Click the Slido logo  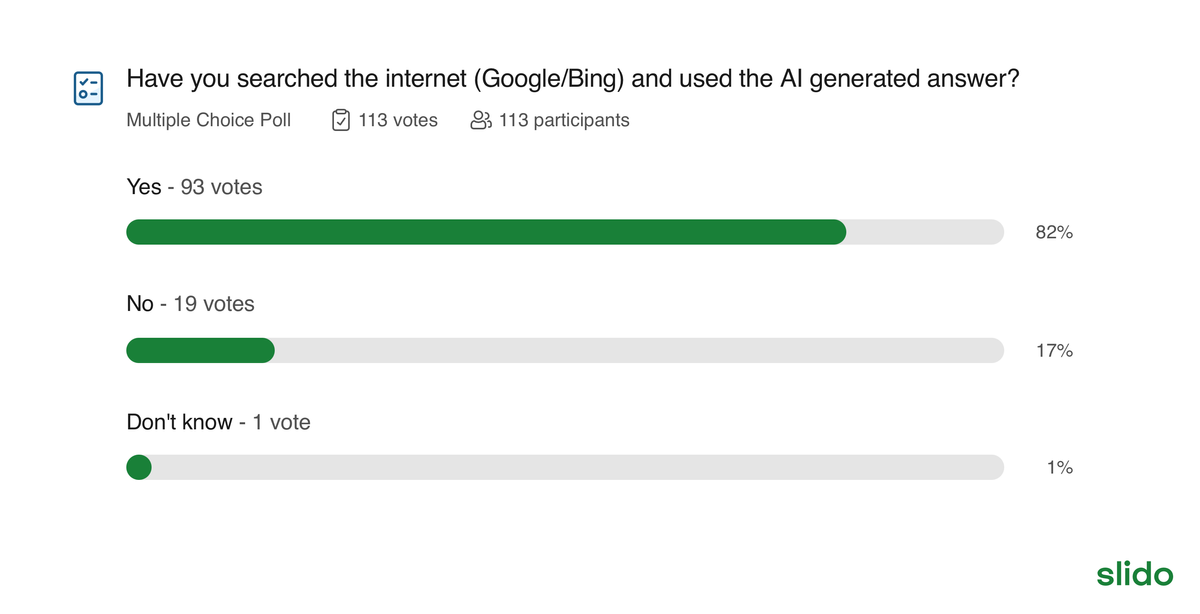pos(1134,574)
